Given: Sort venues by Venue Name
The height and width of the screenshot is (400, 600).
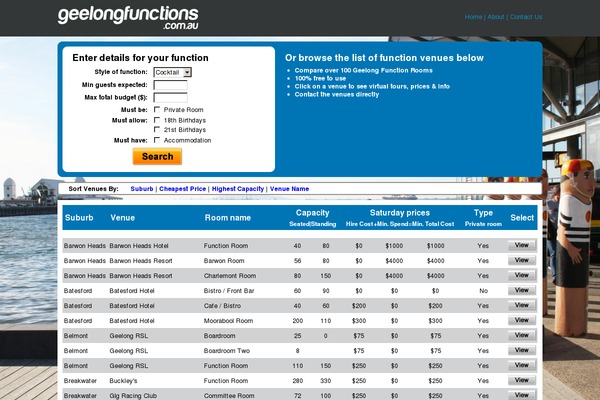Looking at the screenshot, I should point(289,189).
